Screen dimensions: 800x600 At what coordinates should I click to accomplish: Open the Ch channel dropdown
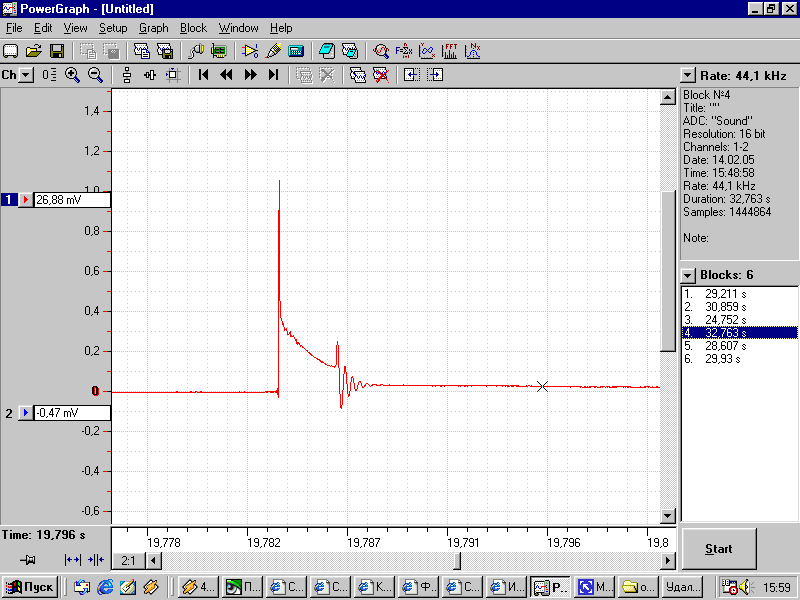click(x=26, y=76)
